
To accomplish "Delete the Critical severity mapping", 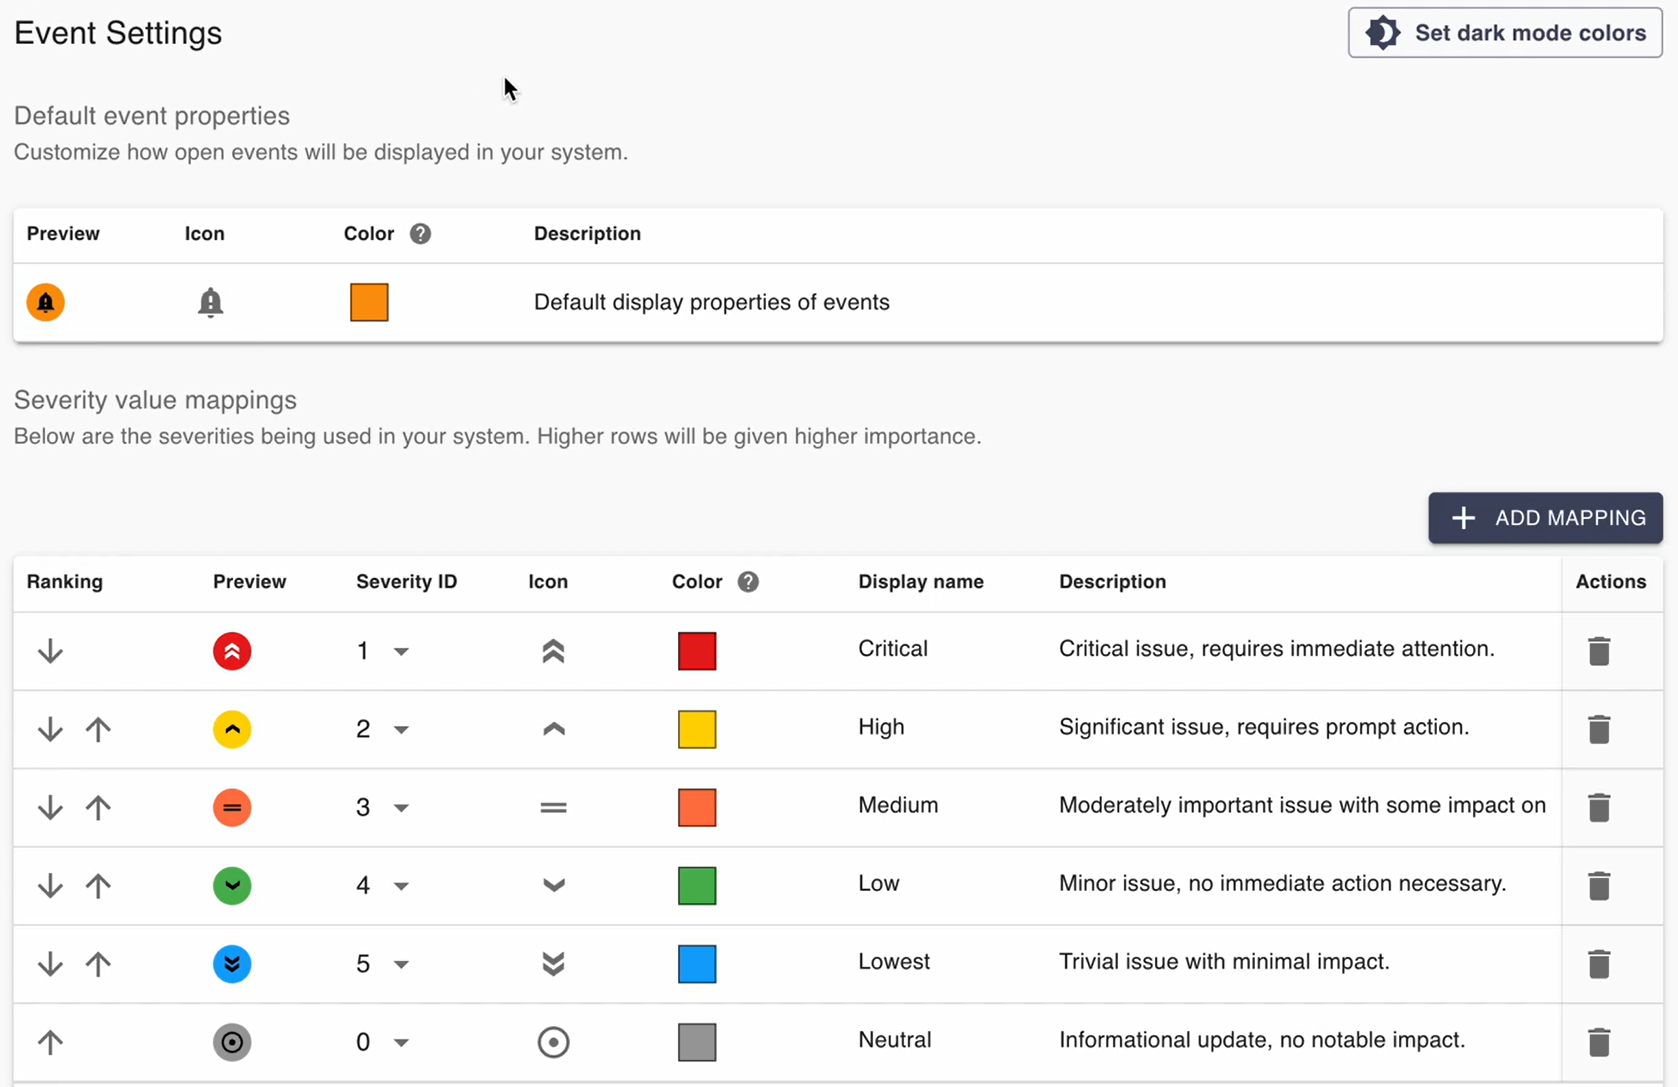I will 1598,651.
